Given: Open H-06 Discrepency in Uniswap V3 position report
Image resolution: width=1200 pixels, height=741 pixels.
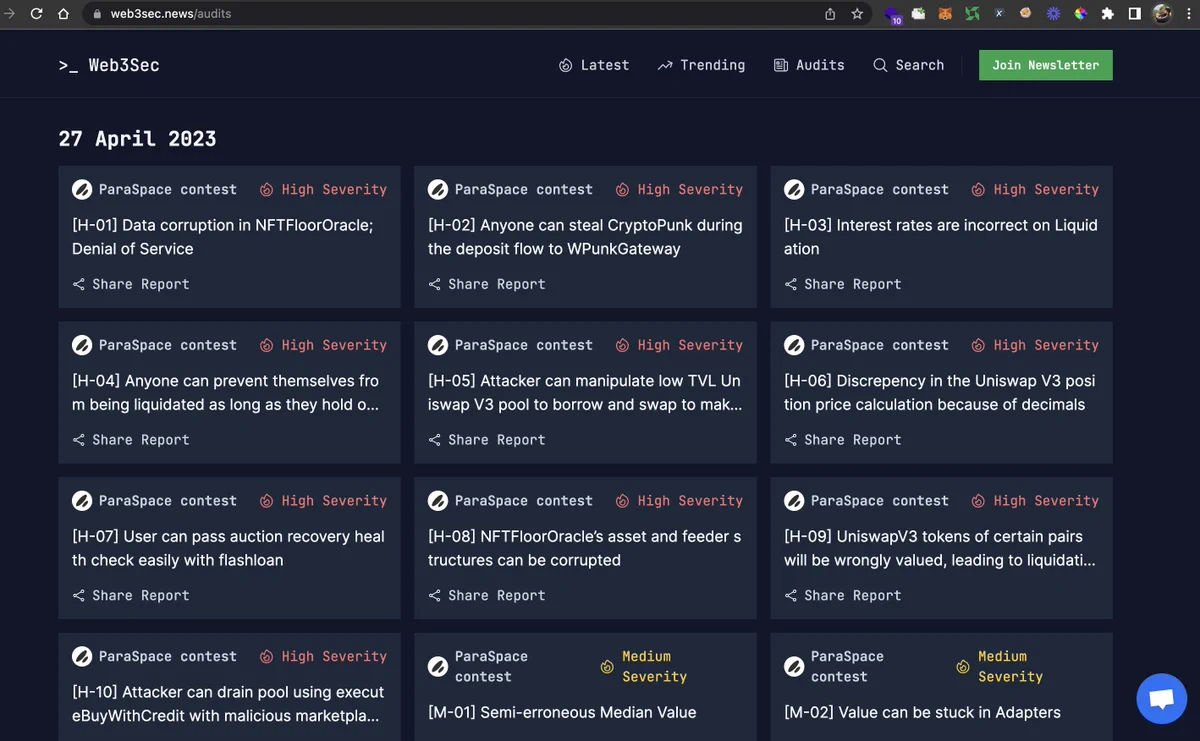Looking at the screenshot, I should coord(940,393).
